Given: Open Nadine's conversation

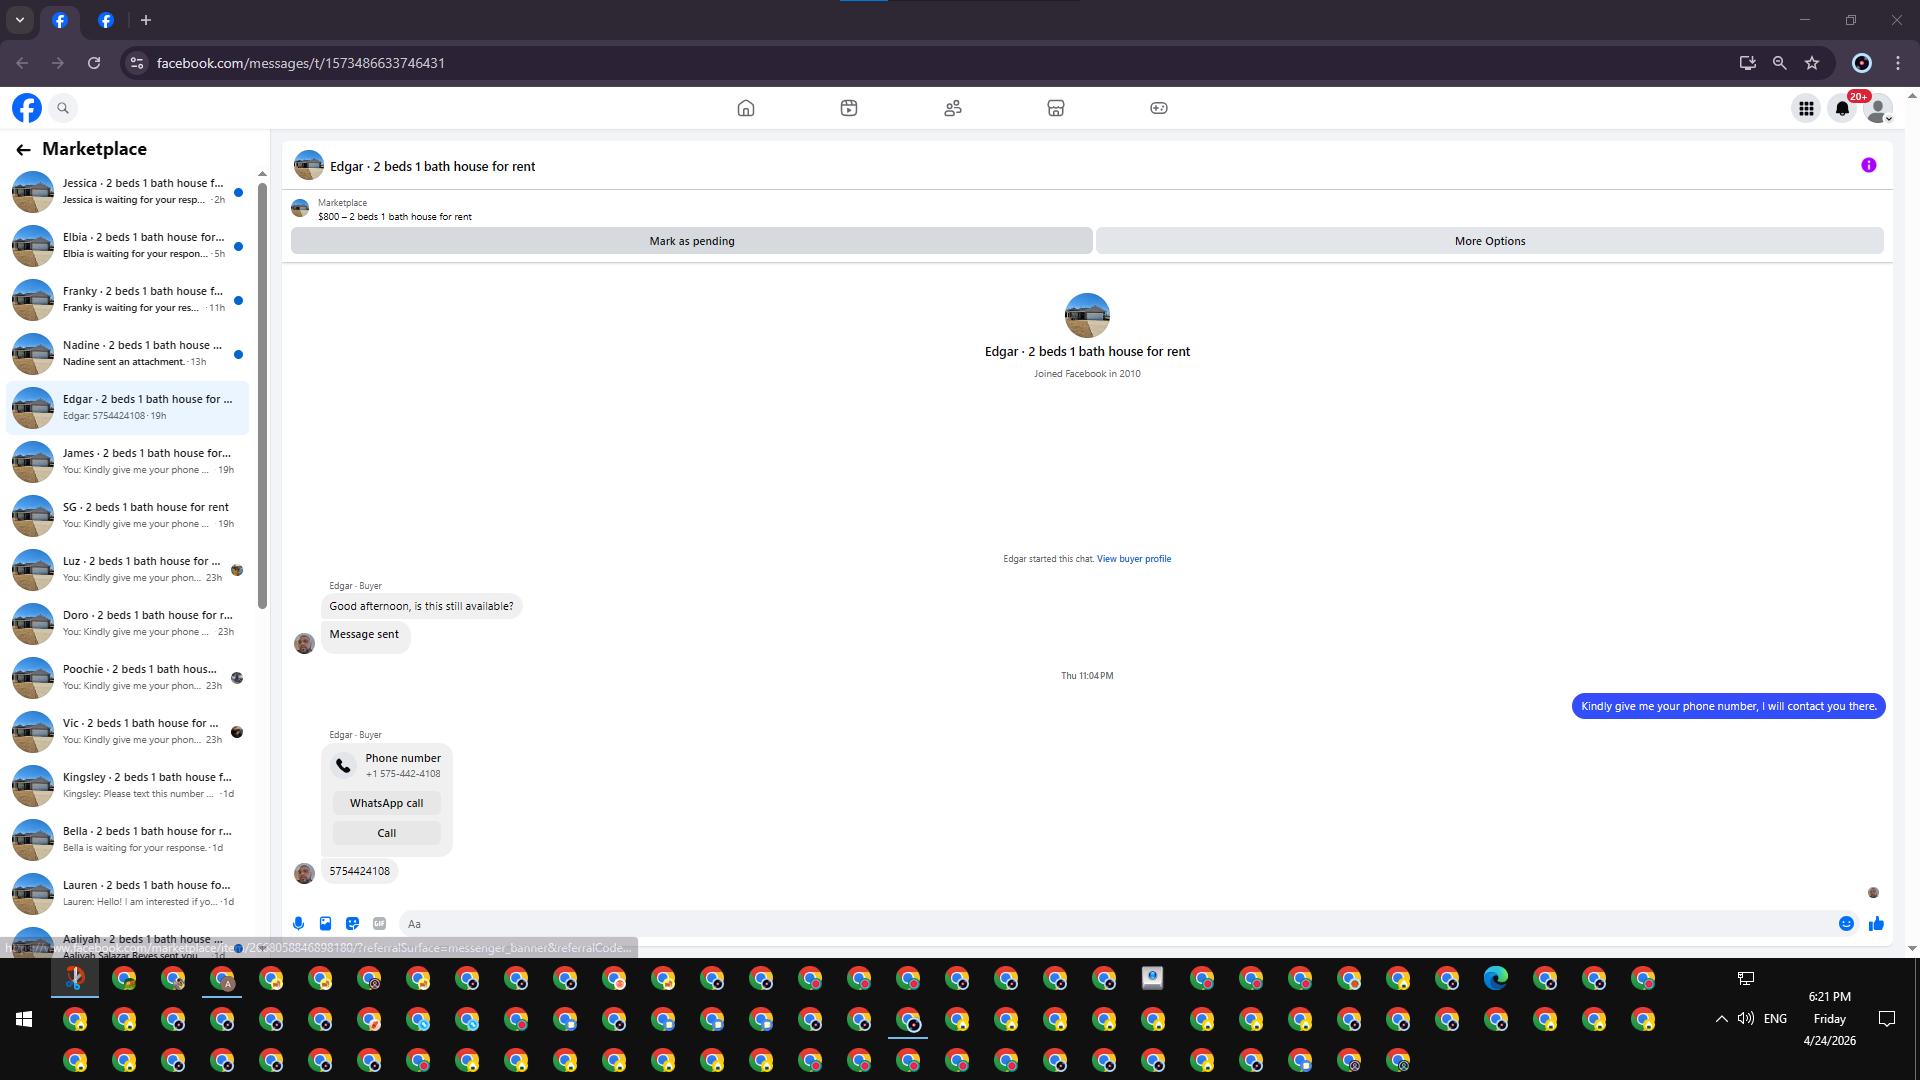Looking at the screenshot, I should pos(128,354).
